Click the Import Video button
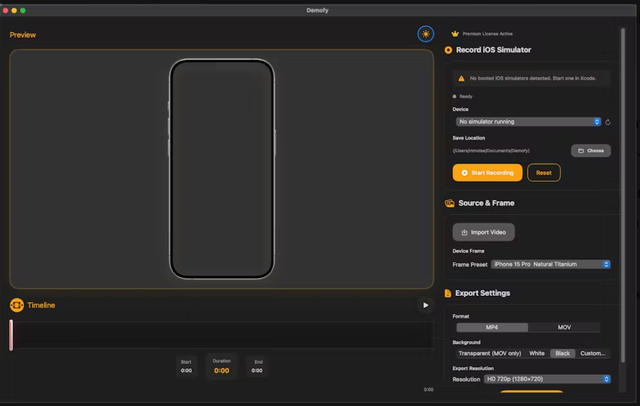640x406 pixels. click(x=483, y=232)
